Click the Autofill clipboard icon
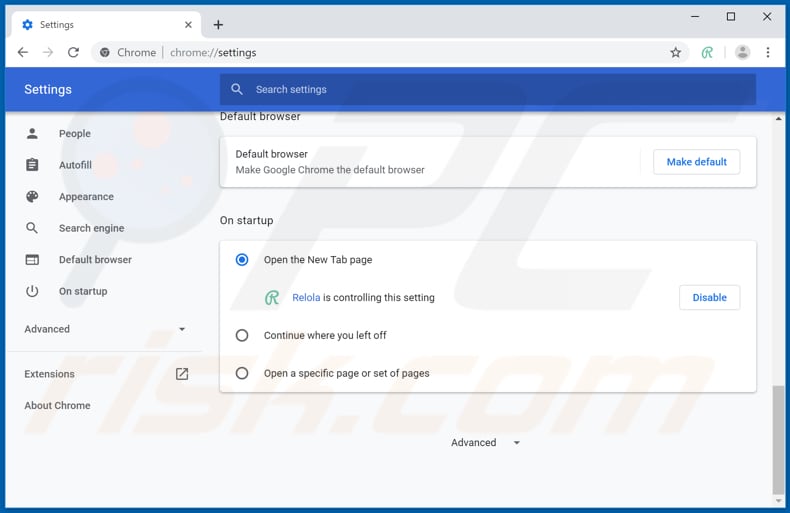Image resolution: width=790 pixels, height=513 pixels. pos(32,165)
